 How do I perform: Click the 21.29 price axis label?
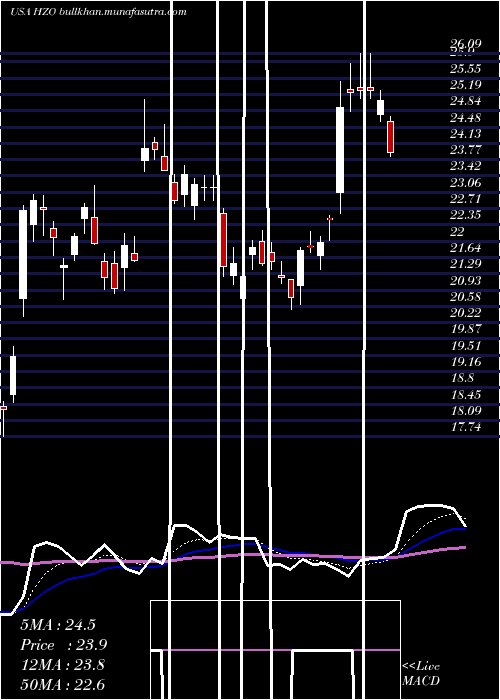[465, 264]
